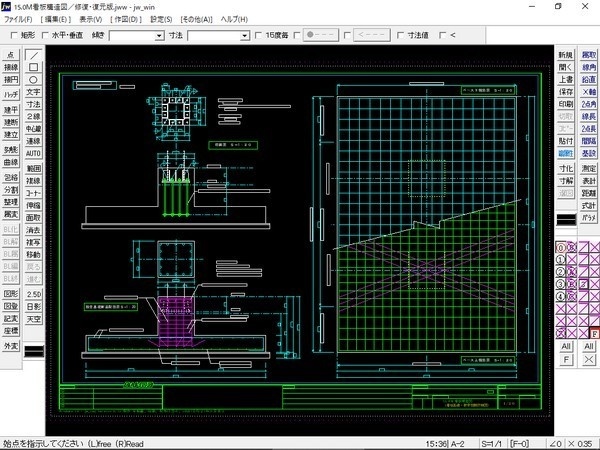This screenshot has width=600, height=450.
Task: Select layer 0 circle button
Action: pos(561,248)
